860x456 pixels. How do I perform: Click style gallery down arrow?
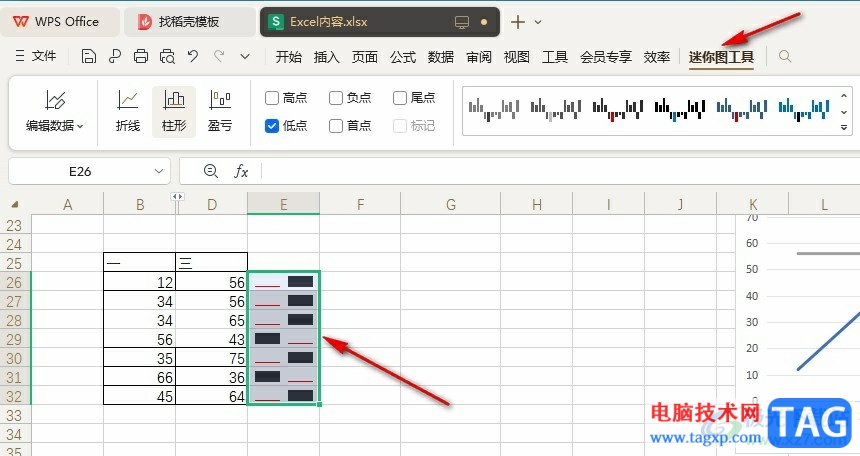844,111
